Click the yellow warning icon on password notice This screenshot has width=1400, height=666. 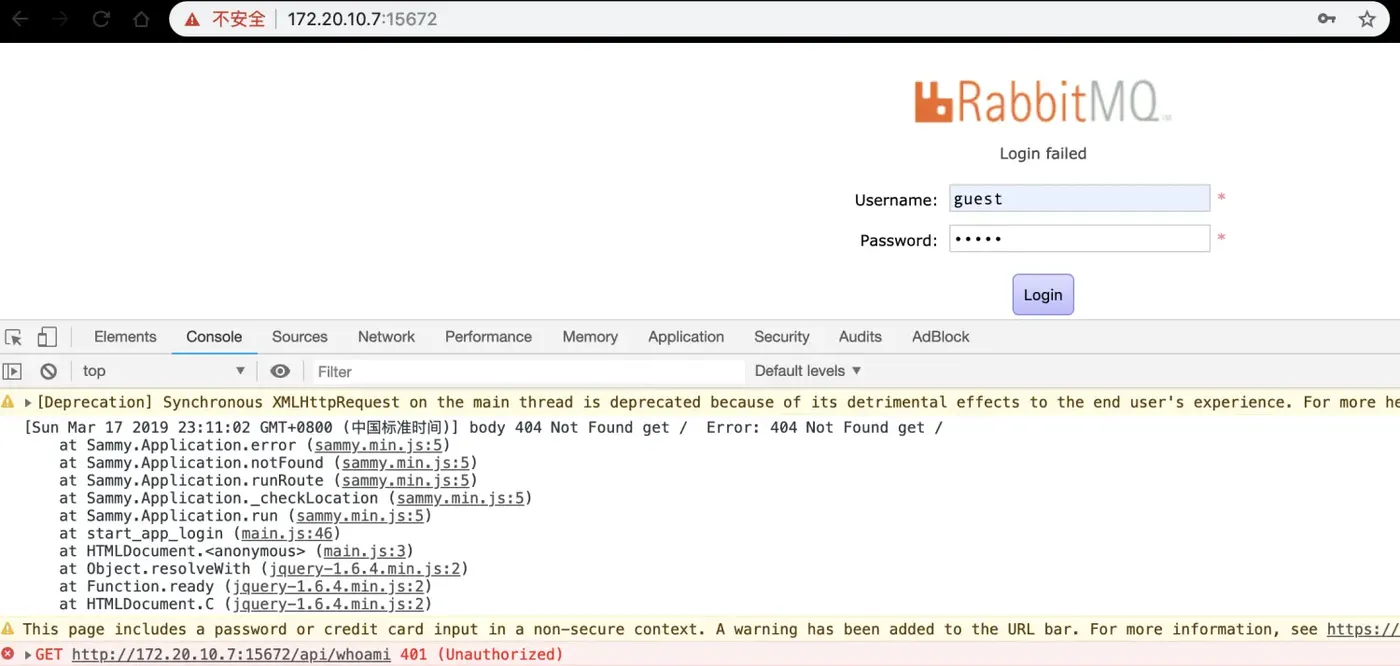click(8, 629)
